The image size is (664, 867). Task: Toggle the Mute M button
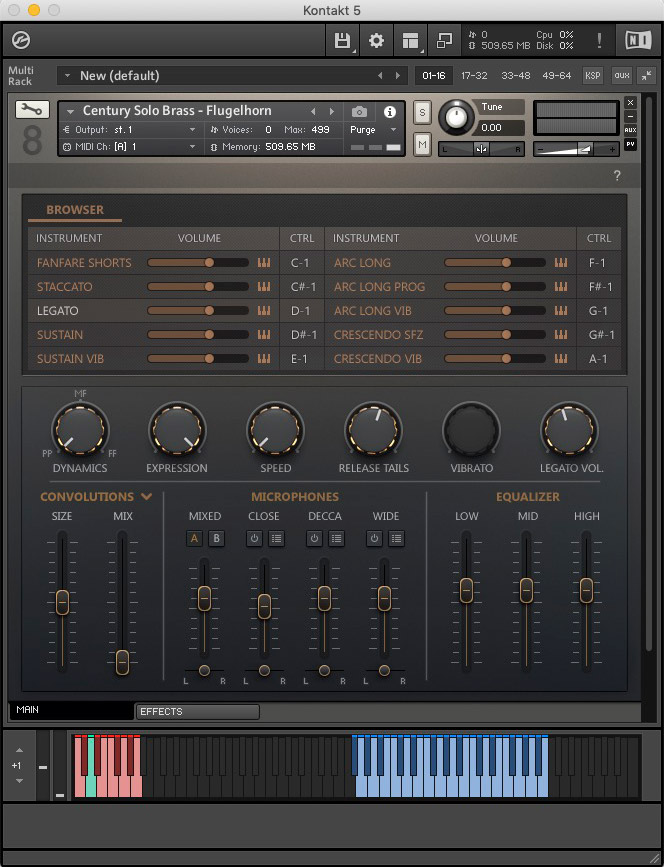pos(422,145)
